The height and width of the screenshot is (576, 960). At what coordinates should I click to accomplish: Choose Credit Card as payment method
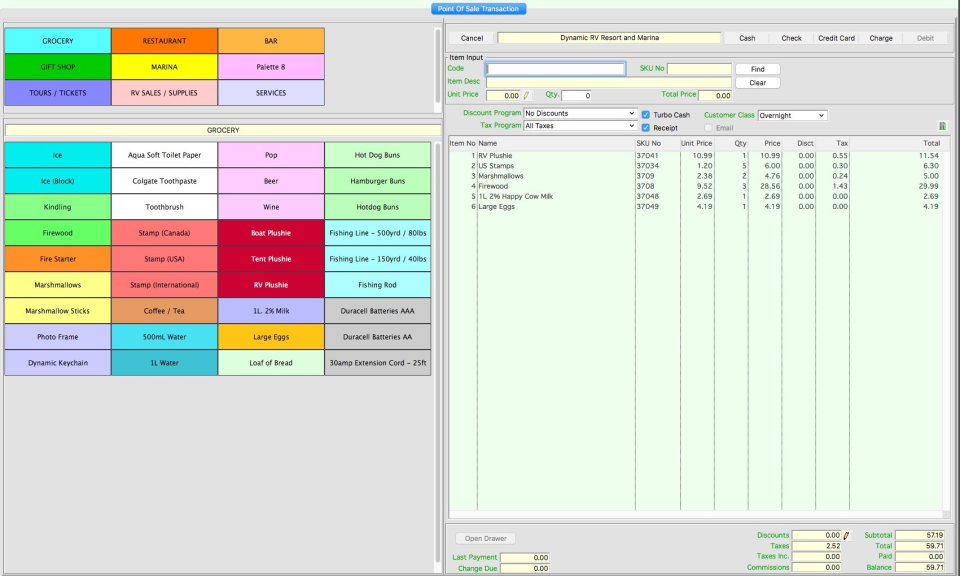(x=836, y=38)
